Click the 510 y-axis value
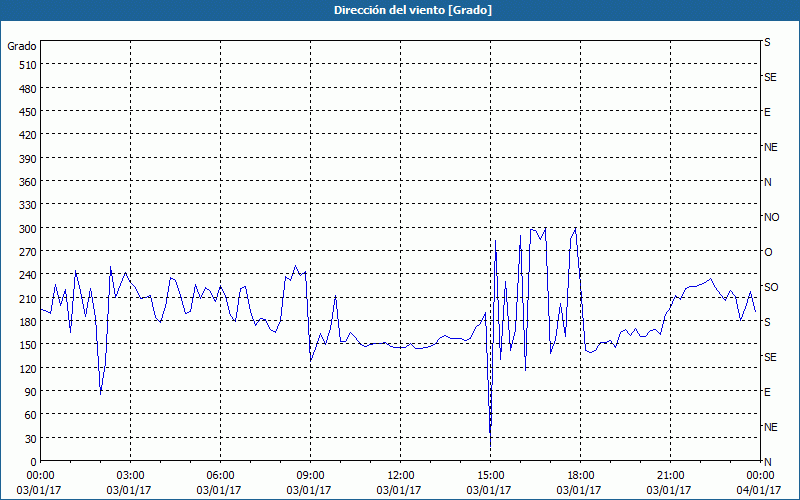This screenshot has width=800, height=500. click(28, 65)
